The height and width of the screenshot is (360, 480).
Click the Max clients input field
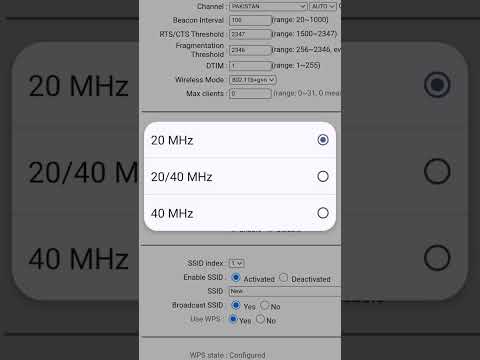250,93
